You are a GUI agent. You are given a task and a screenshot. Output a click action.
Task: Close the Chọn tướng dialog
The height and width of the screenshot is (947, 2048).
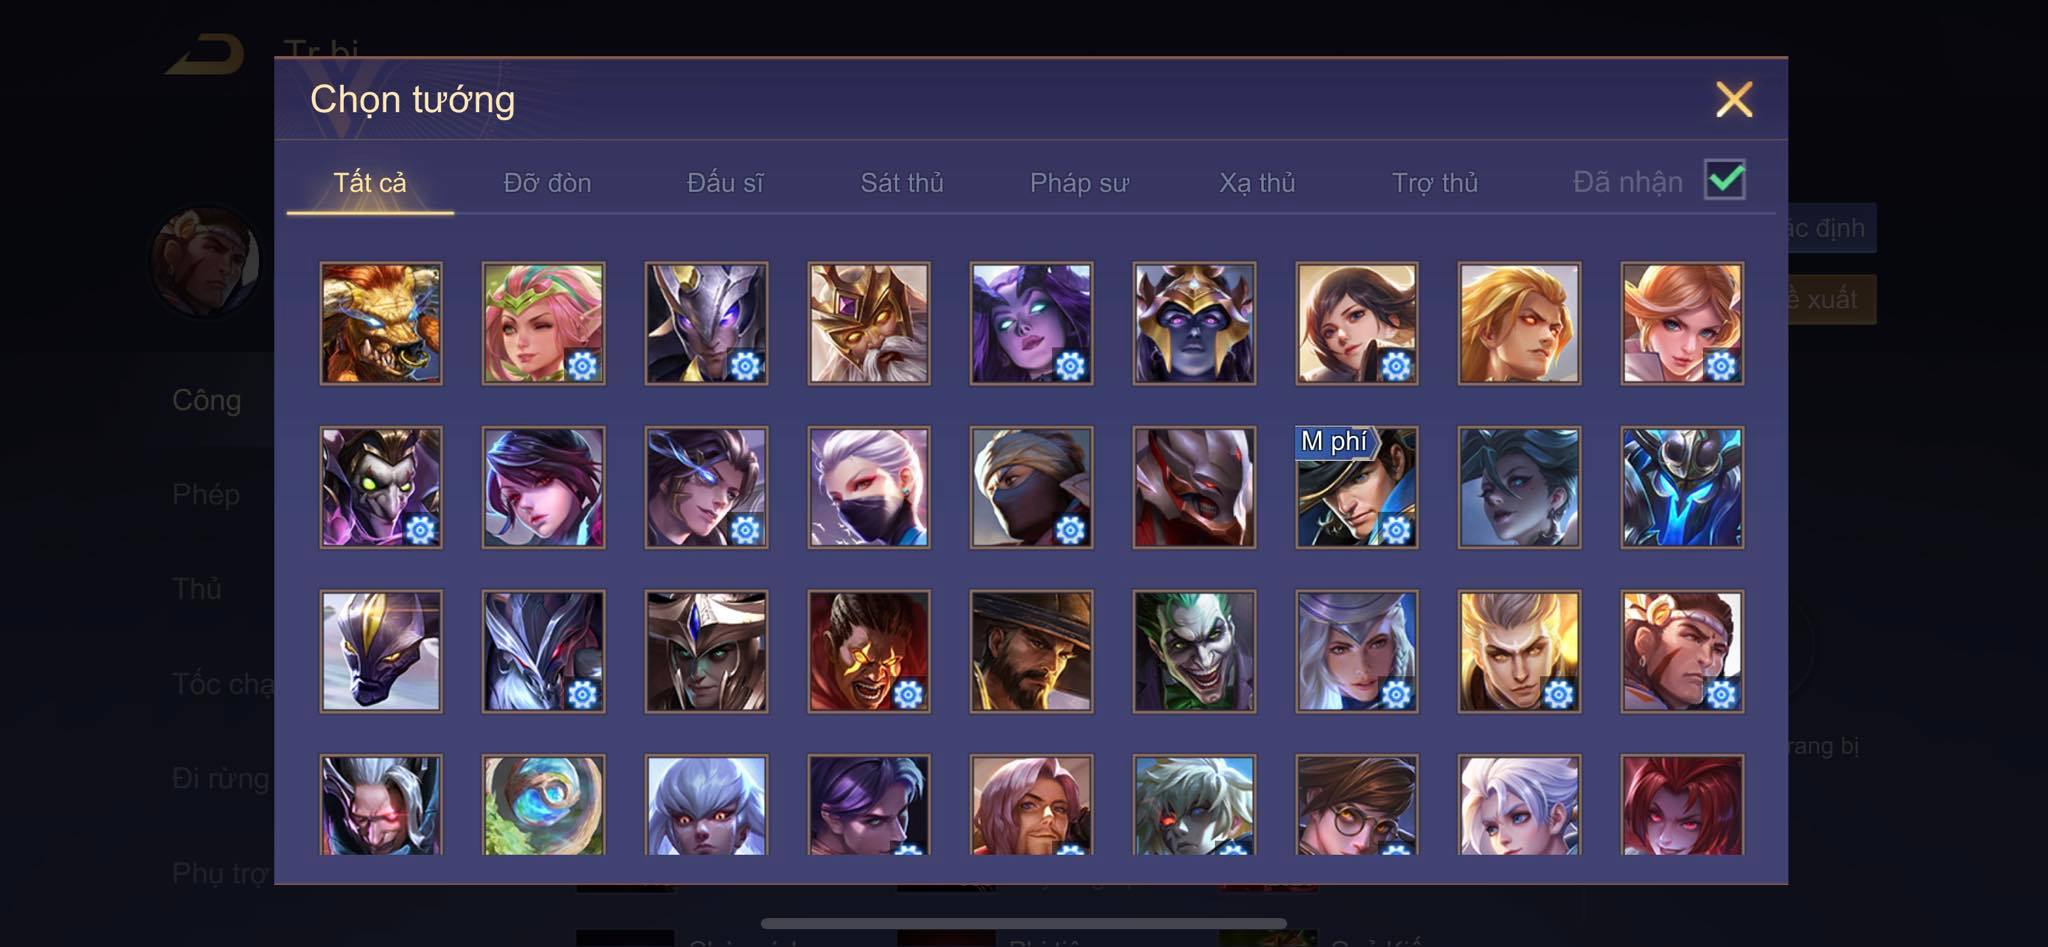click(1734, 99)
